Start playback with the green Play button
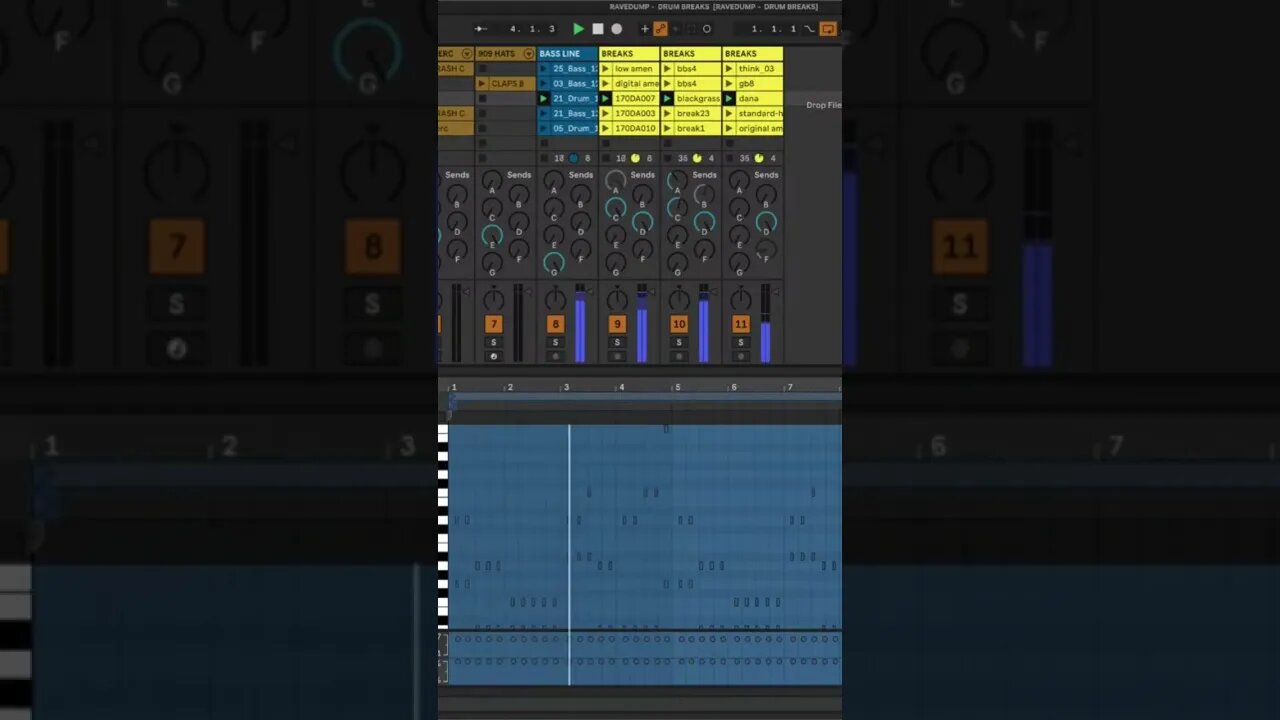Image resolution: width=1280 pixels, height=720 pixels. [x=578, y=29]
